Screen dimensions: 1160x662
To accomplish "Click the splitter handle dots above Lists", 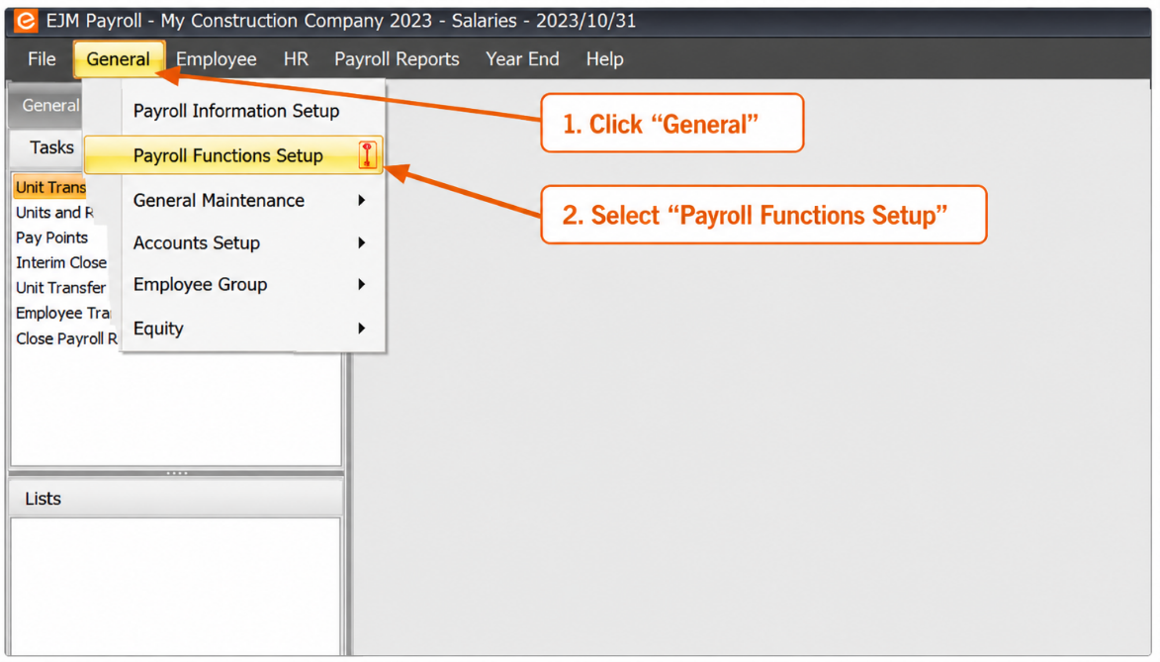I will (176, 473).
